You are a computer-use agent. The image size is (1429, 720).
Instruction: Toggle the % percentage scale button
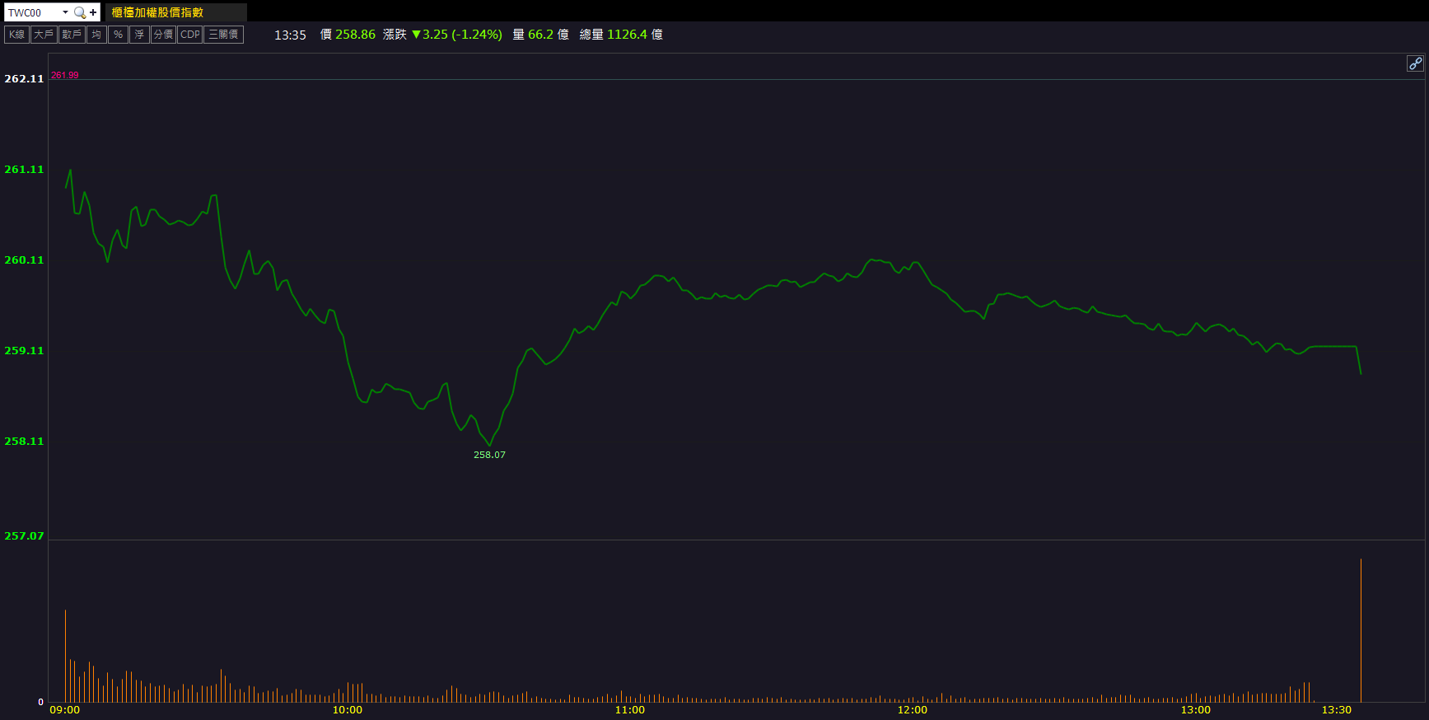(118, 34)
